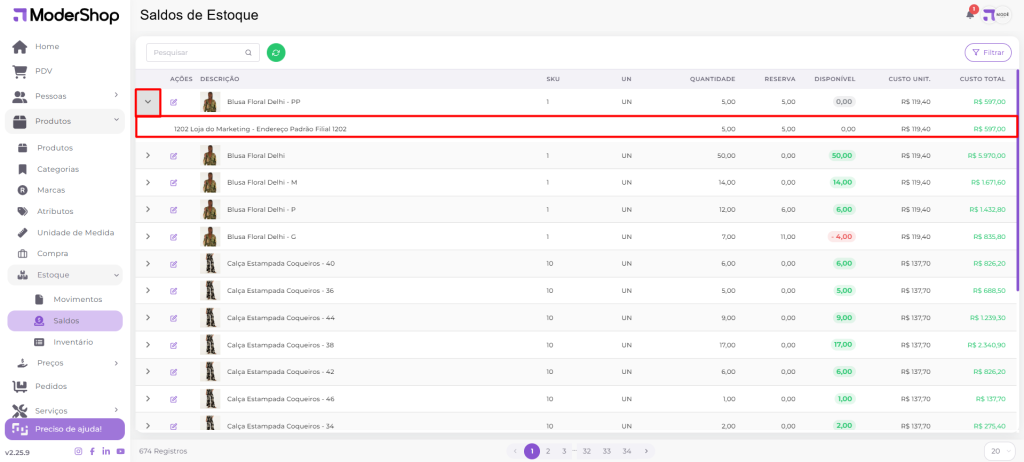Open the Instagram icon in footer
The image size is (1024, 462).
pos(78,451)
